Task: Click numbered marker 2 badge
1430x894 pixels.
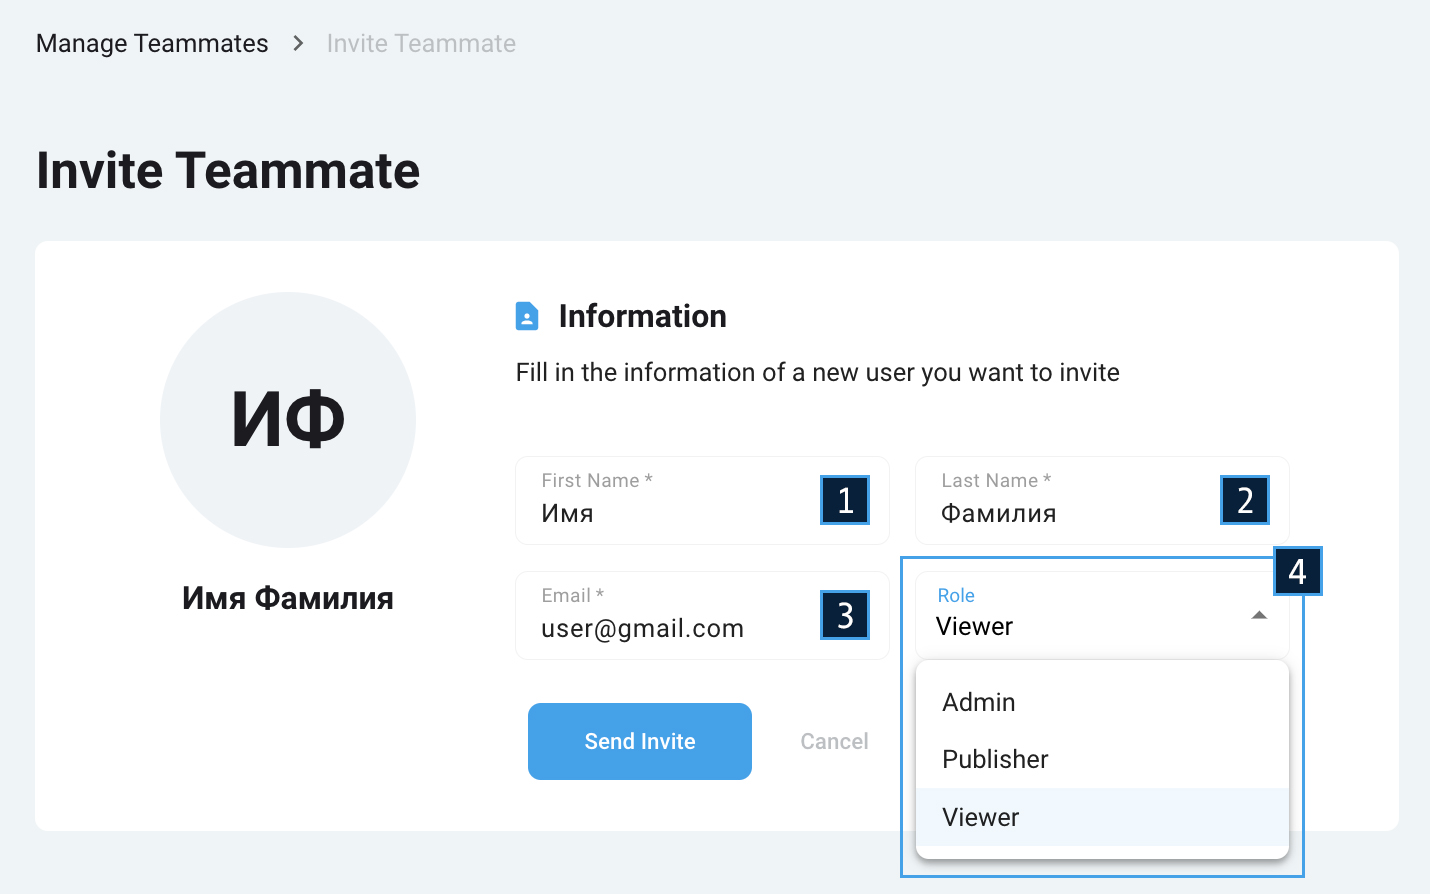Action: tap(1245, 500)
